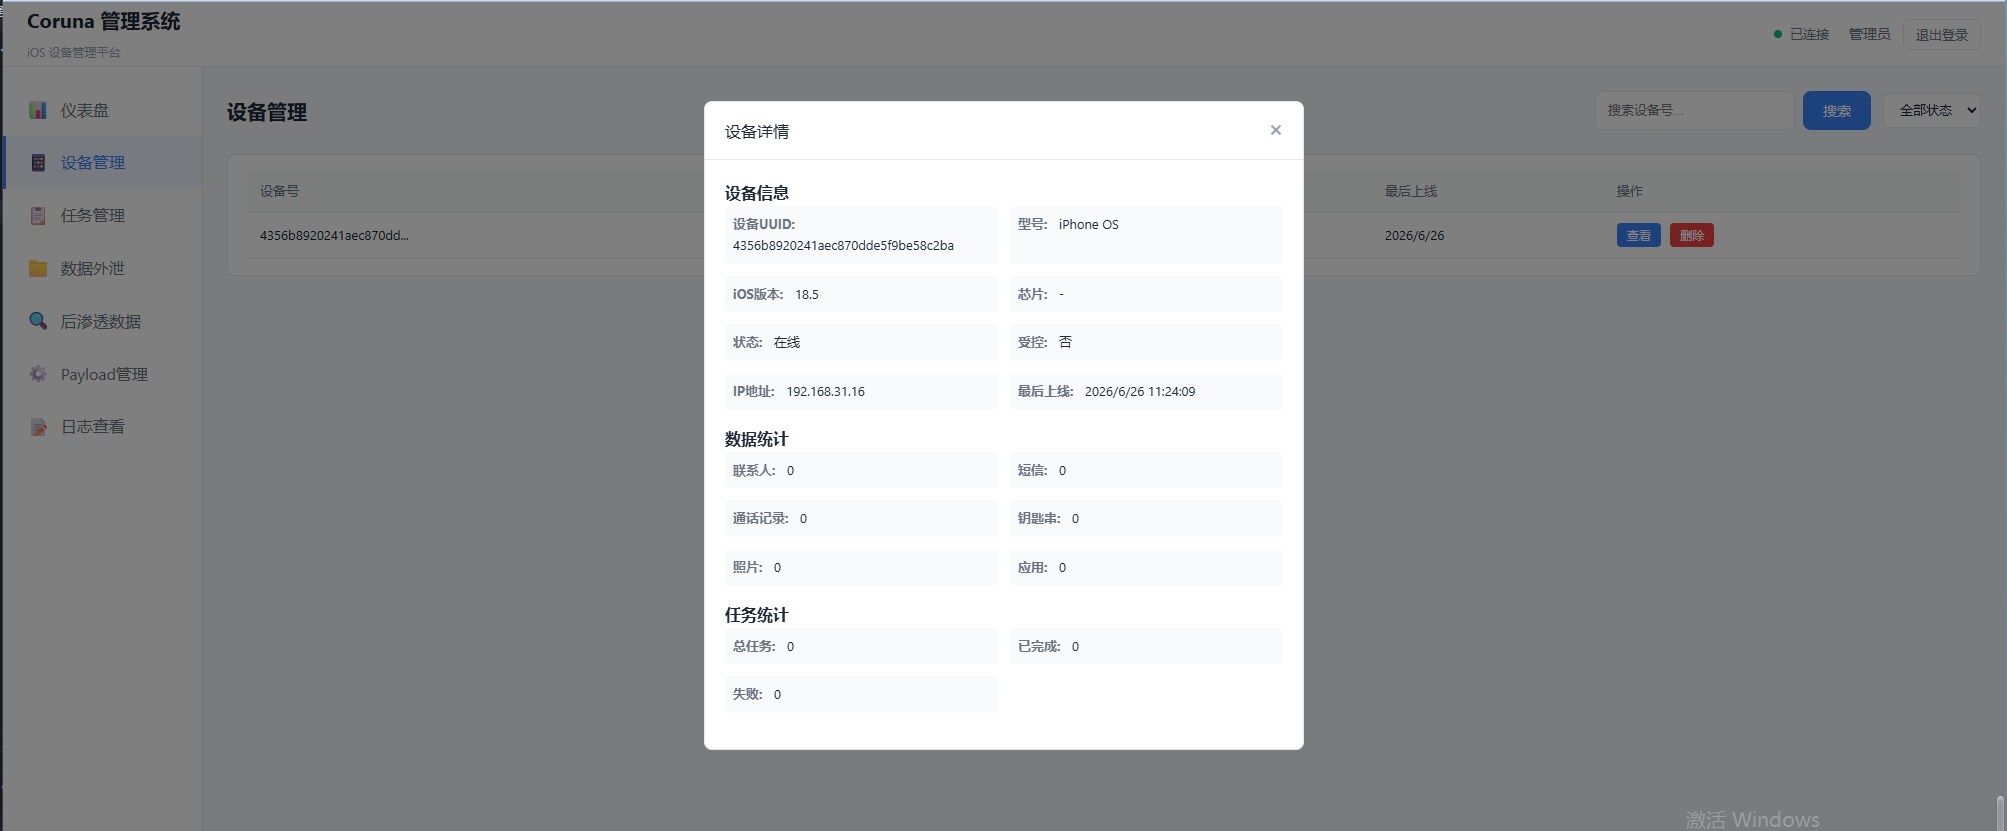Click the Coruna 管理系统 title
This screenshot has width=2007, height=831.
pos(103,21)
